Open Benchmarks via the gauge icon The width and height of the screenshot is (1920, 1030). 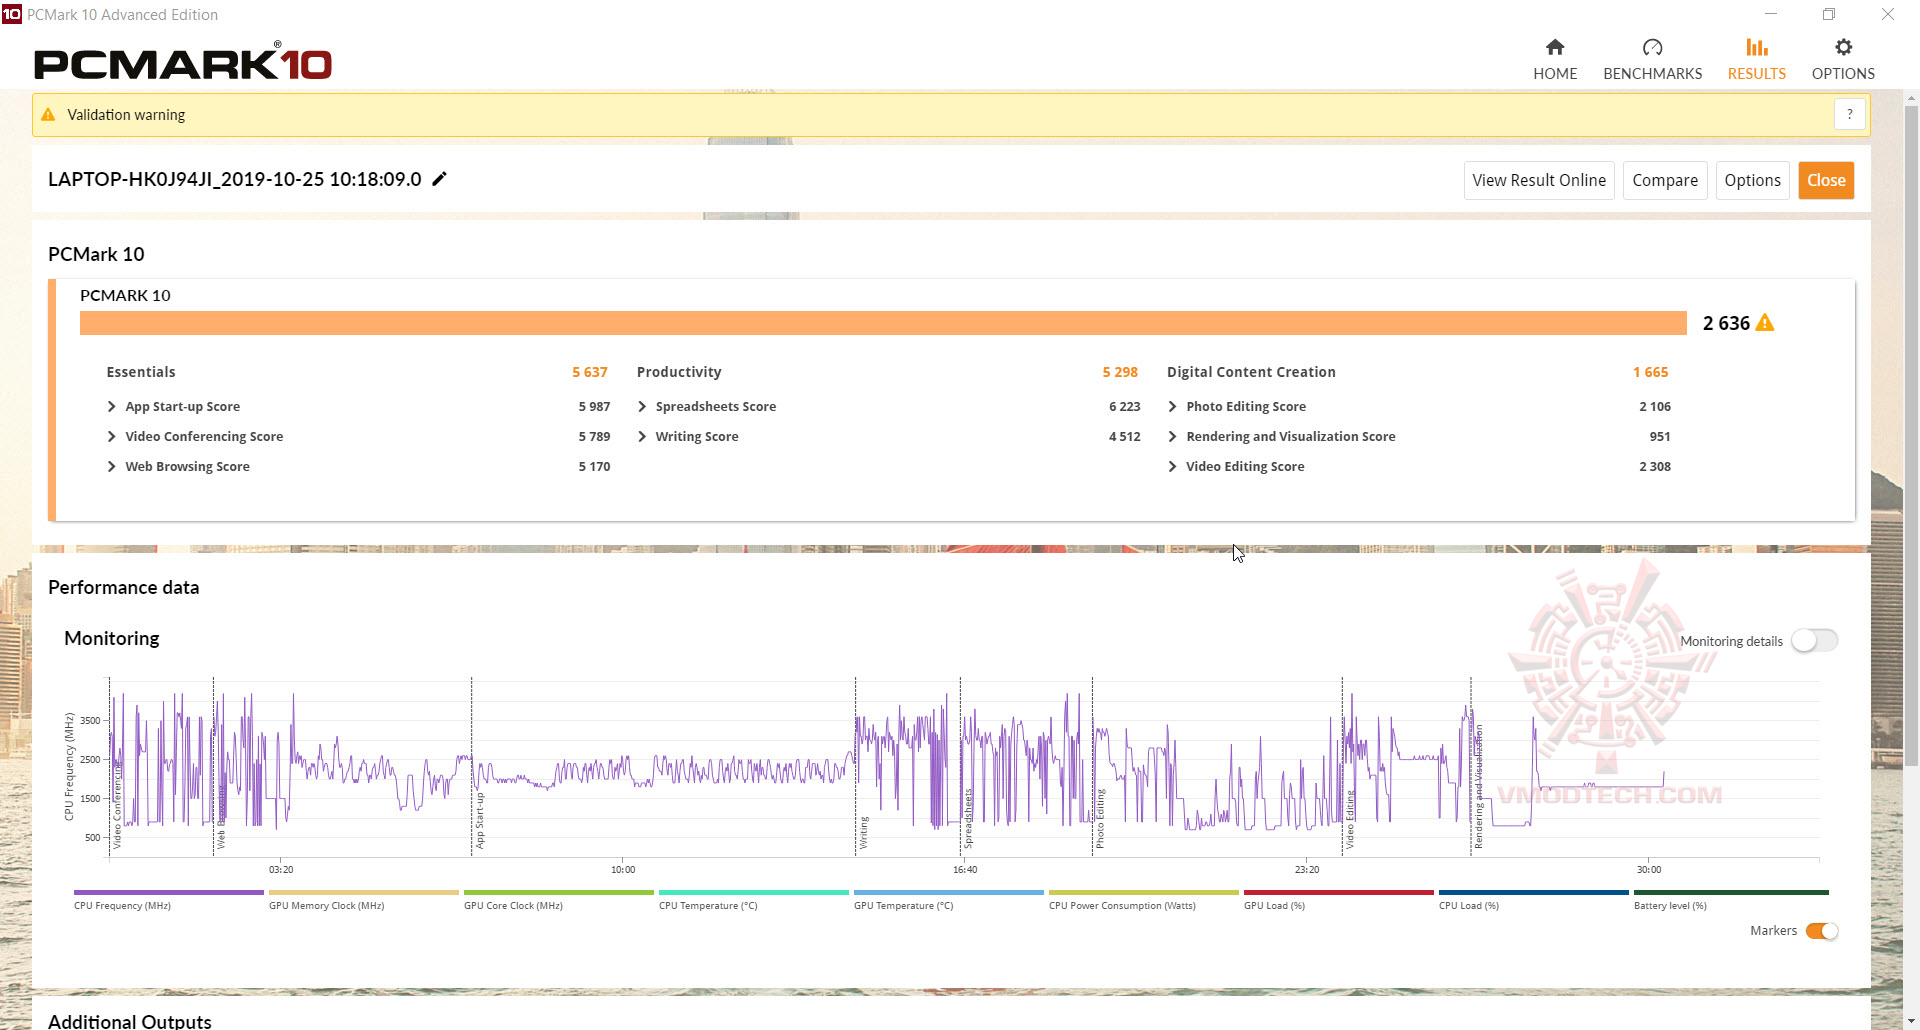click(x=1652, y=47)
